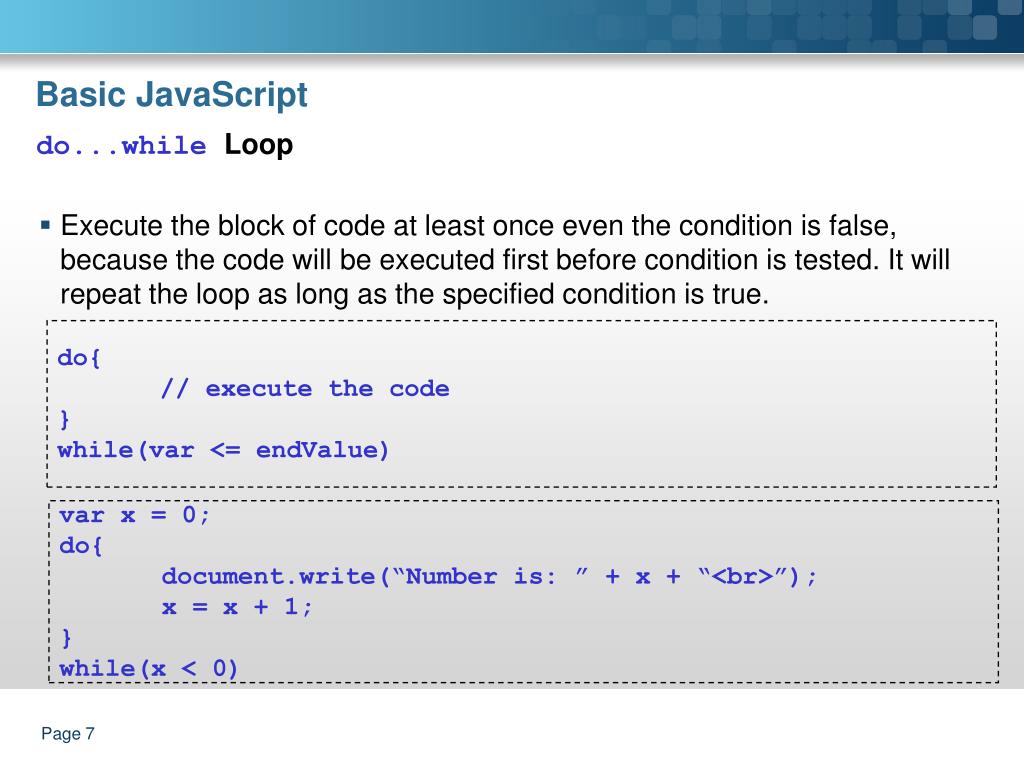Click the "while(x < 0)" line

tap(149, 668)
